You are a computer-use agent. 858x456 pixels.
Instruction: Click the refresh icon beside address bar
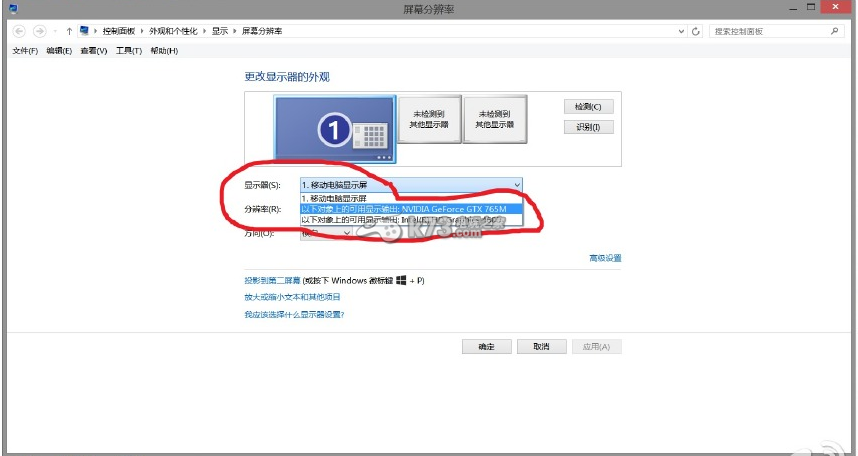[x=696, y=31]
